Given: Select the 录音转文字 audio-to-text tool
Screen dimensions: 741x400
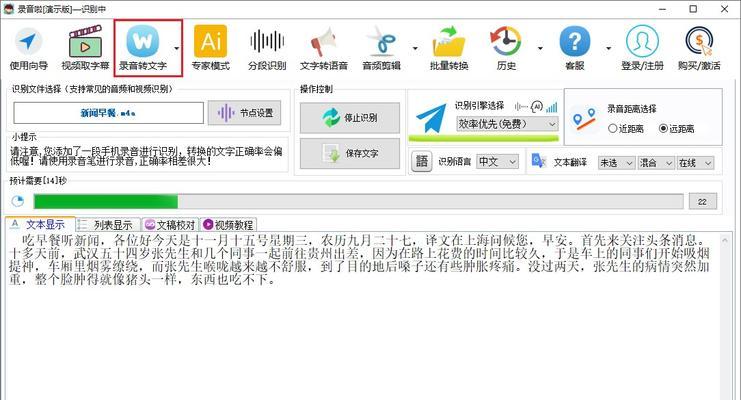Looking at the screenshot, I should pos(143,48).
